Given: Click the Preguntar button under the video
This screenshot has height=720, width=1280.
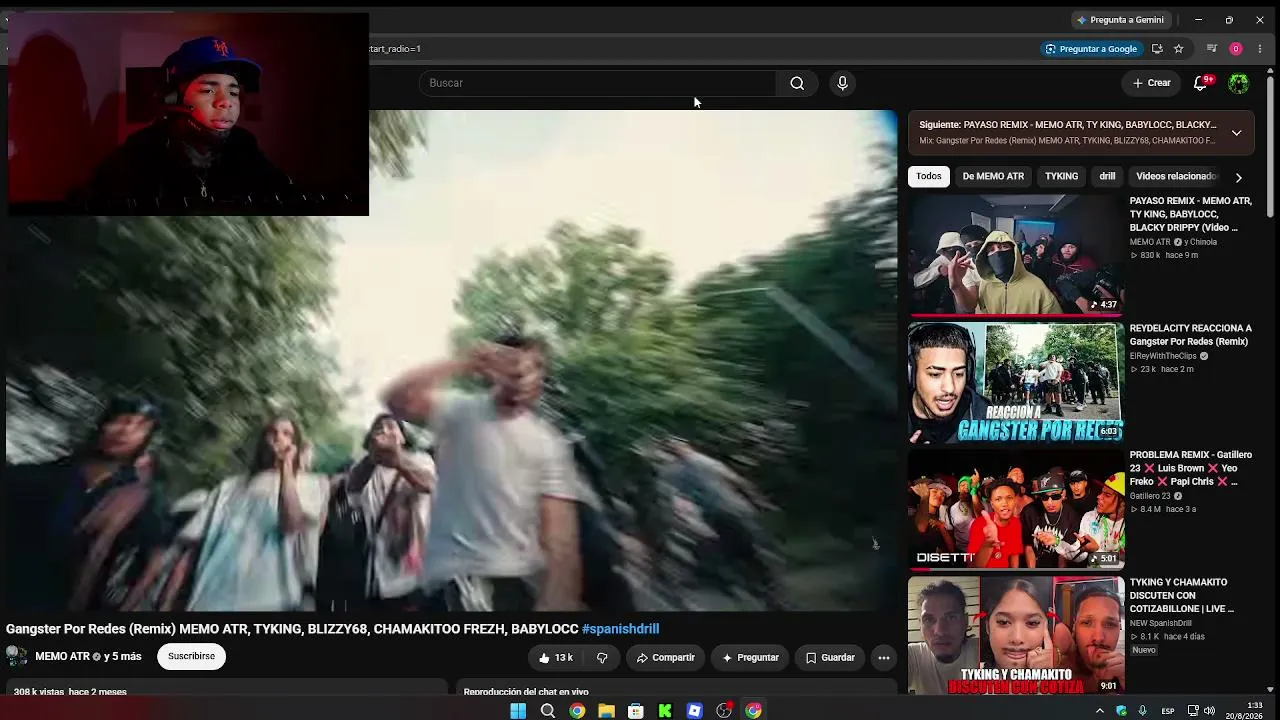Looking at the screenshot, I should click(x=750, y=657).
